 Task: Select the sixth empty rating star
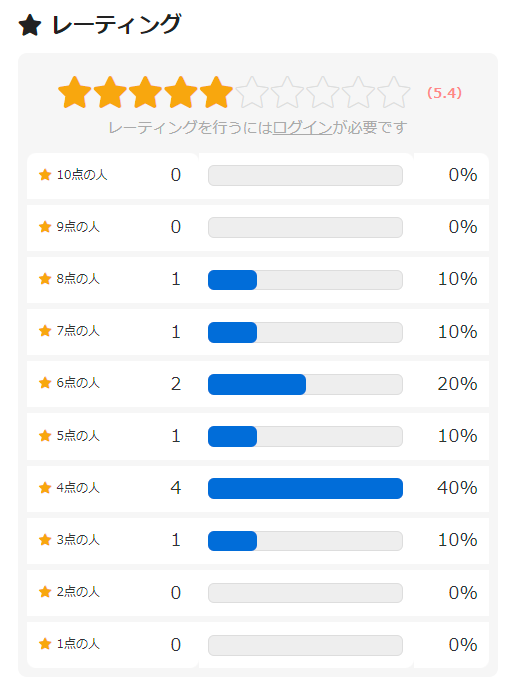coord(252,93)
